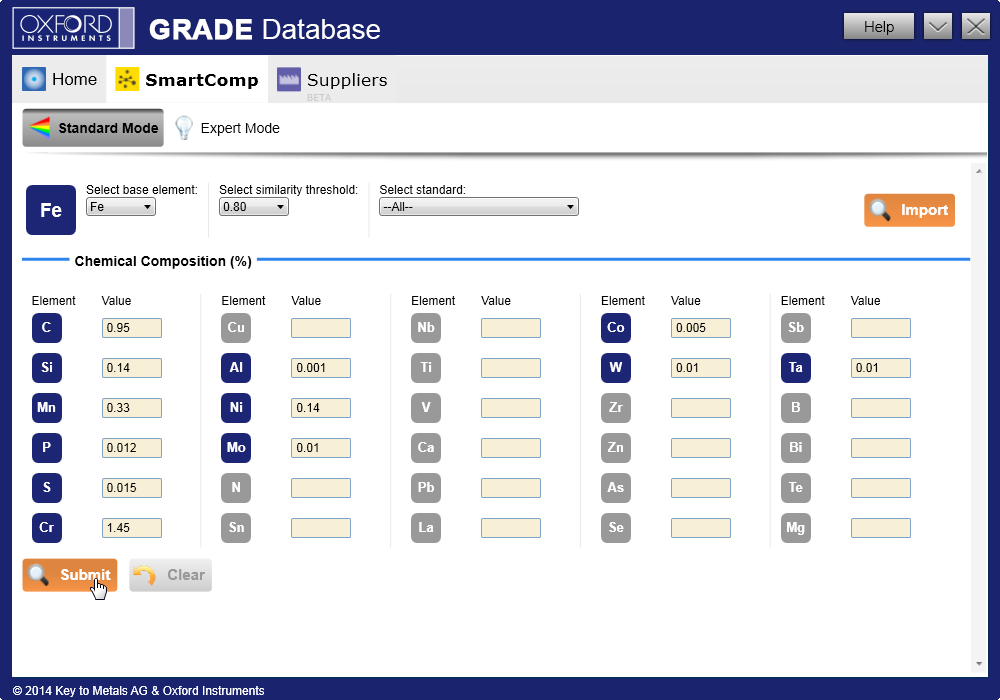Click the Ni element icon

click(x=236, y=408)
